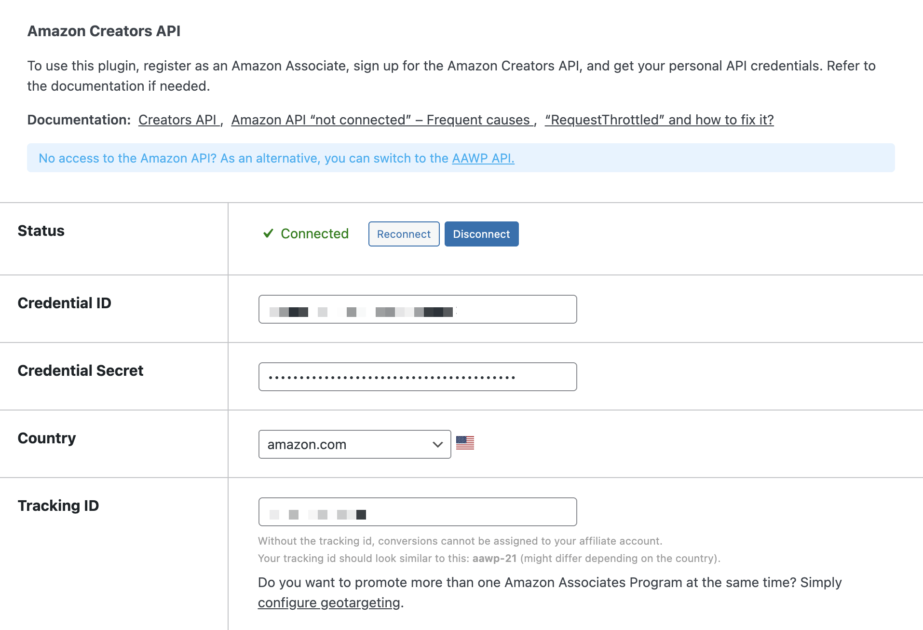Click the Reconnect button
This screenshot has width=923, height=630.
click(x=403, y=233)
